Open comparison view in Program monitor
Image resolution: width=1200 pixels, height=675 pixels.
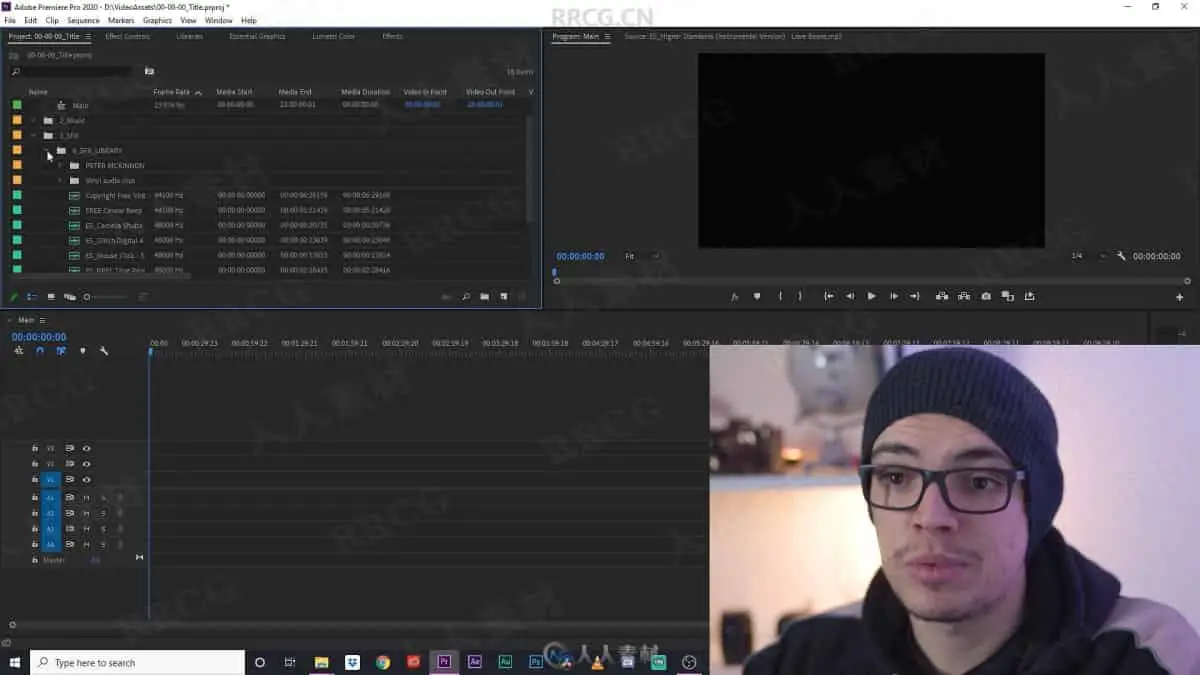point(1008,296)
